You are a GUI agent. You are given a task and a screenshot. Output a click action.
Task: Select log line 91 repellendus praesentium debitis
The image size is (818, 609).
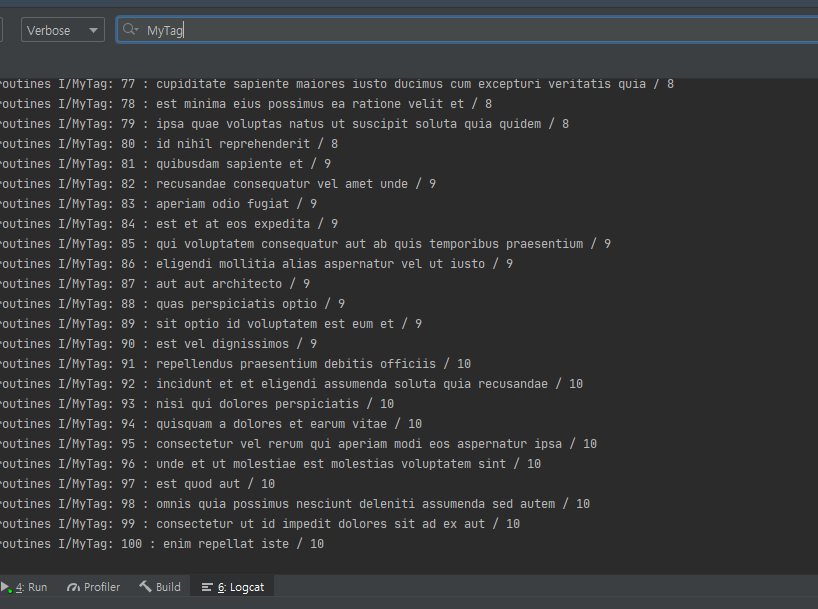click(236, 364)
